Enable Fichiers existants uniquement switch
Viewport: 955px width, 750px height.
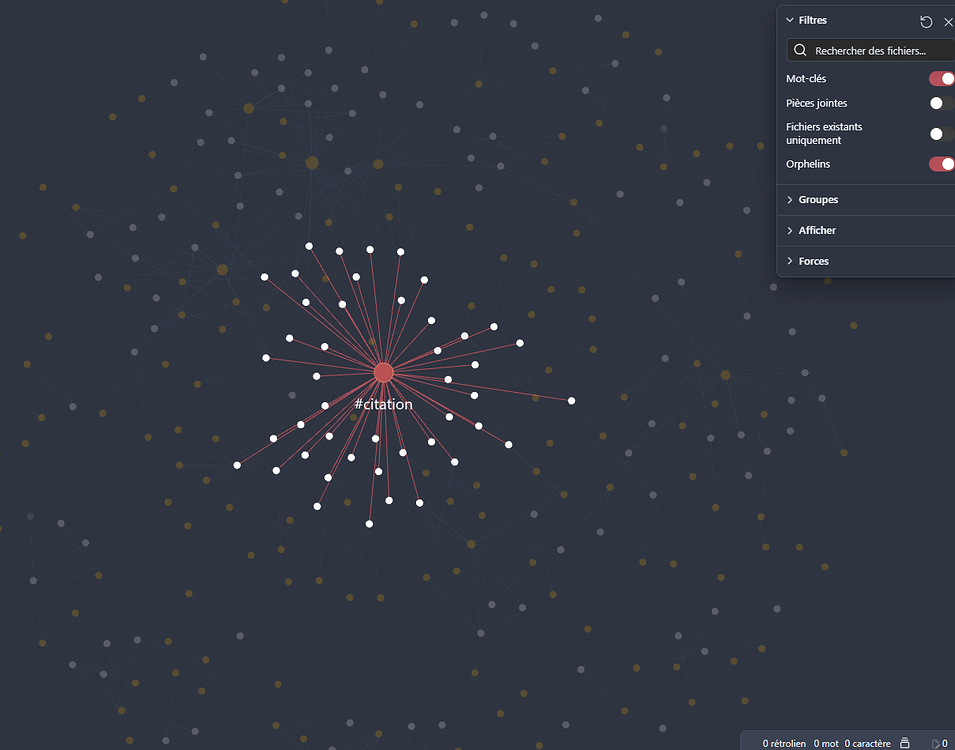[x=942, y=133]
